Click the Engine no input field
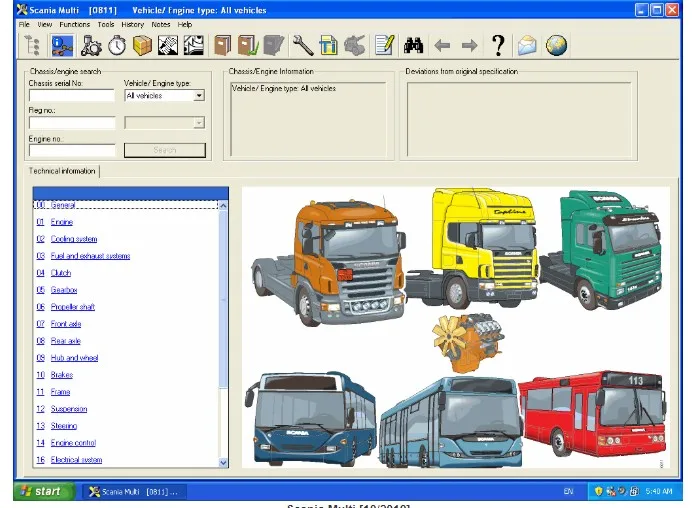 click(71, 151)
